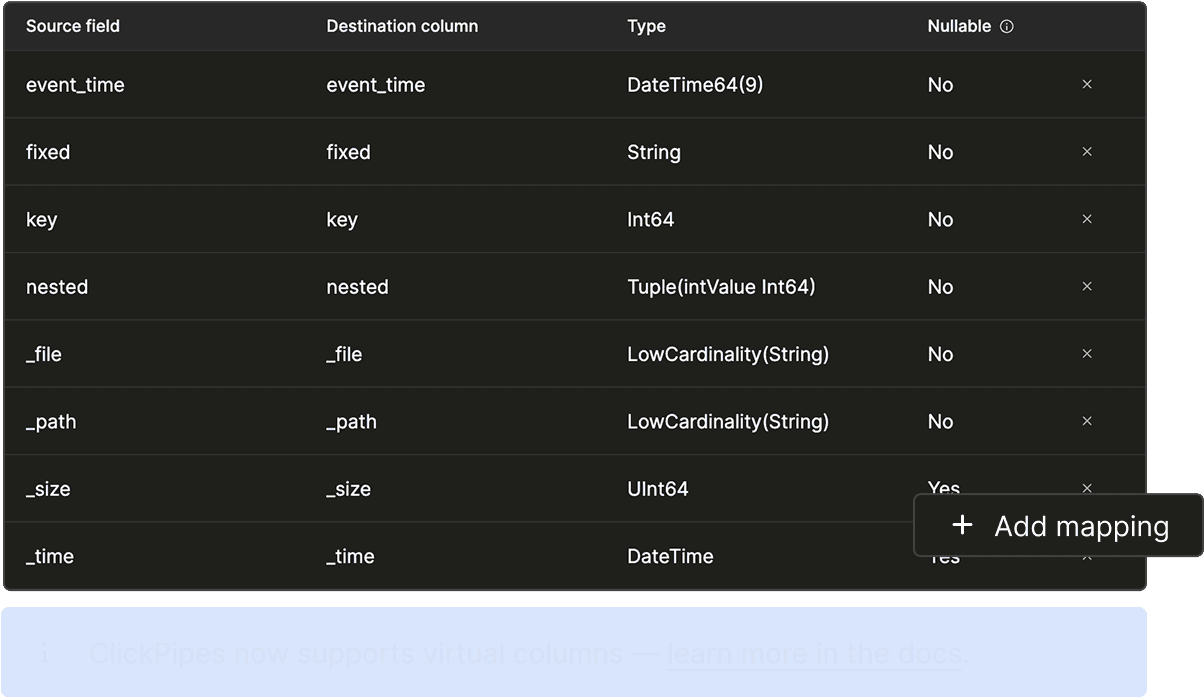
Task: Select the event_time source field cell
Action: click(75, 85)
